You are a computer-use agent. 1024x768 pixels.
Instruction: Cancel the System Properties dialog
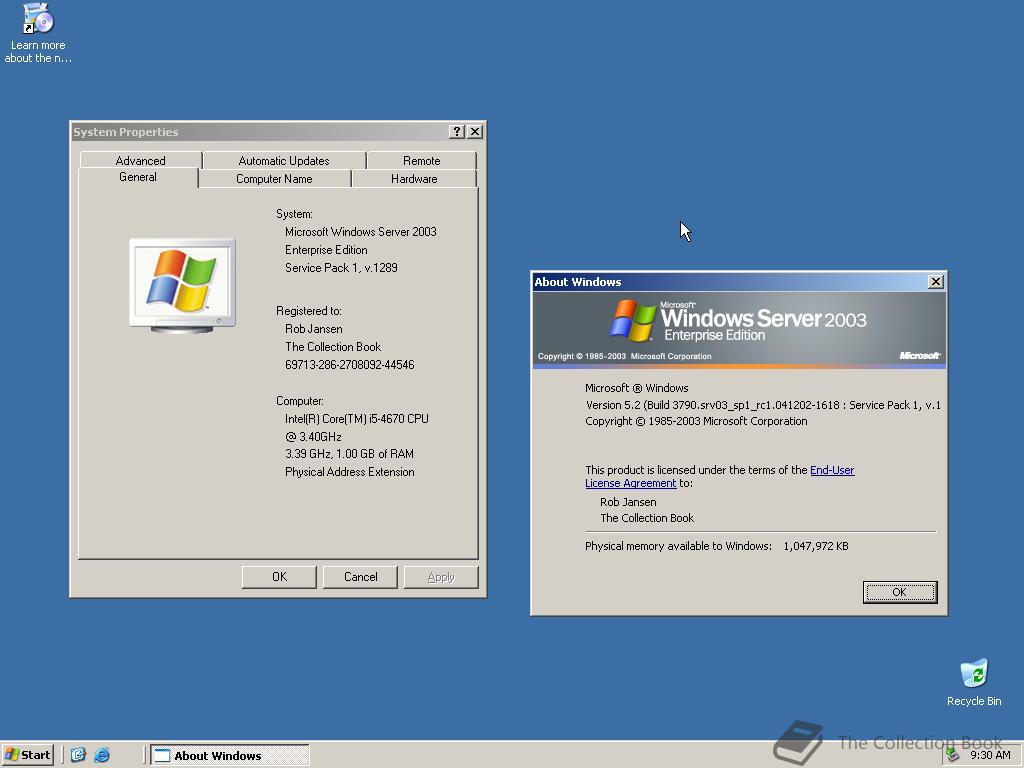pos(360,577)
